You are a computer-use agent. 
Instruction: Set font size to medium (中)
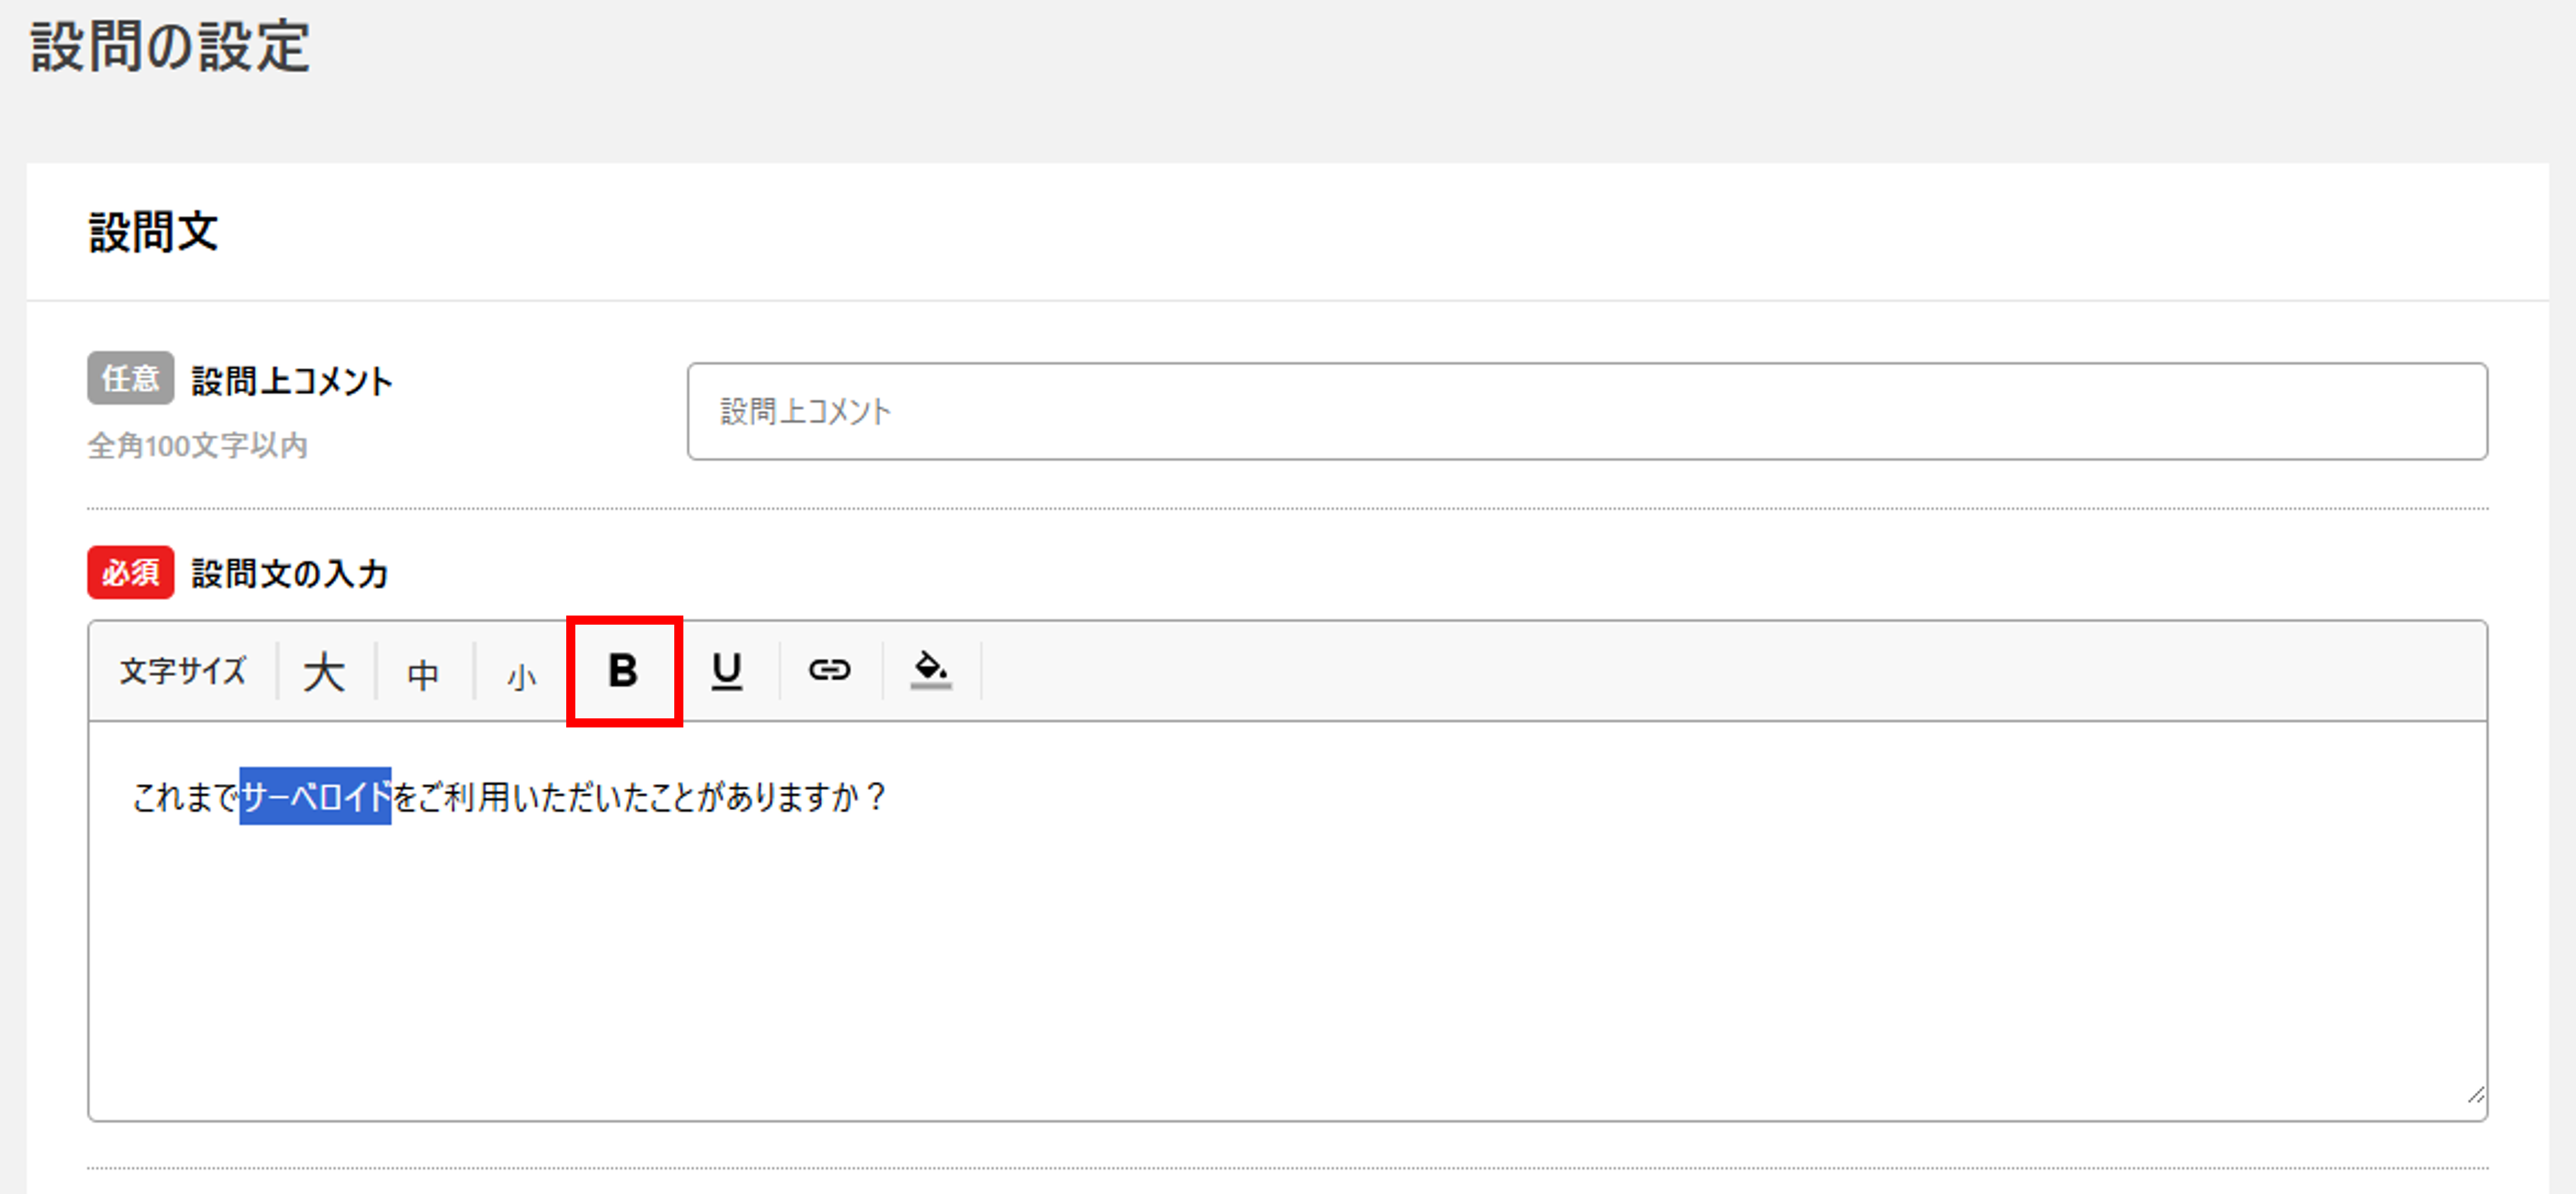tap(423, 675)
